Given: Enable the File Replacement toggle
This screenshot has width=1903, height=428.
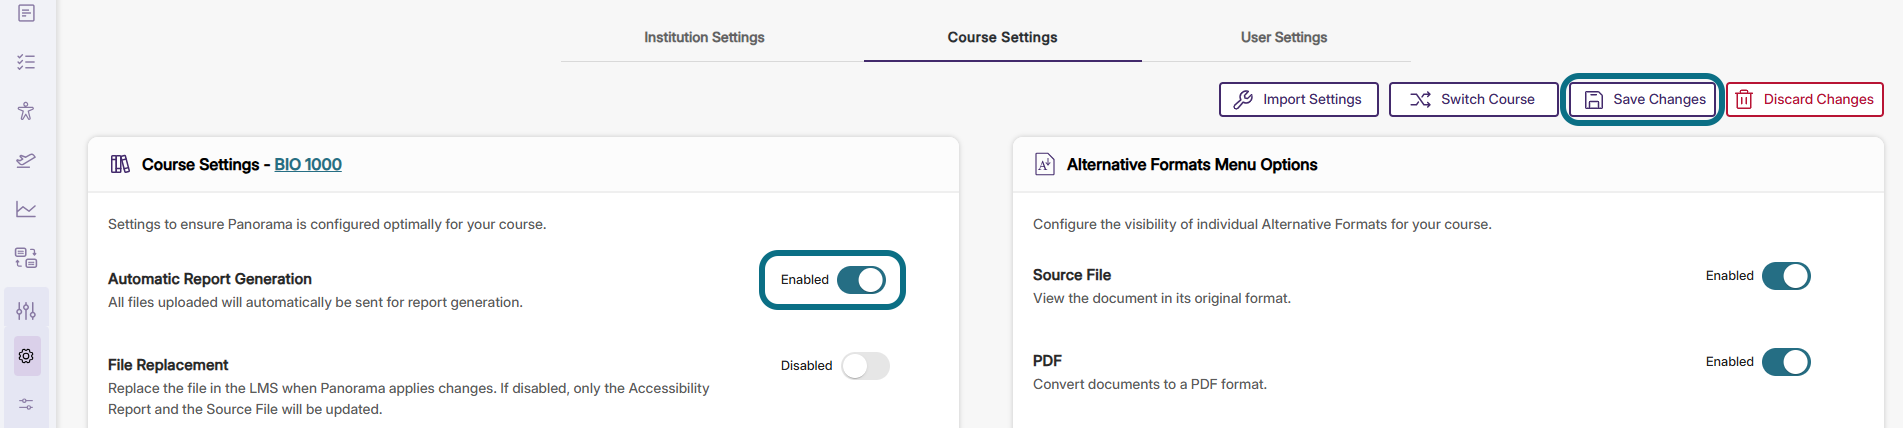Looking at the screenshot, I should 865,366.
